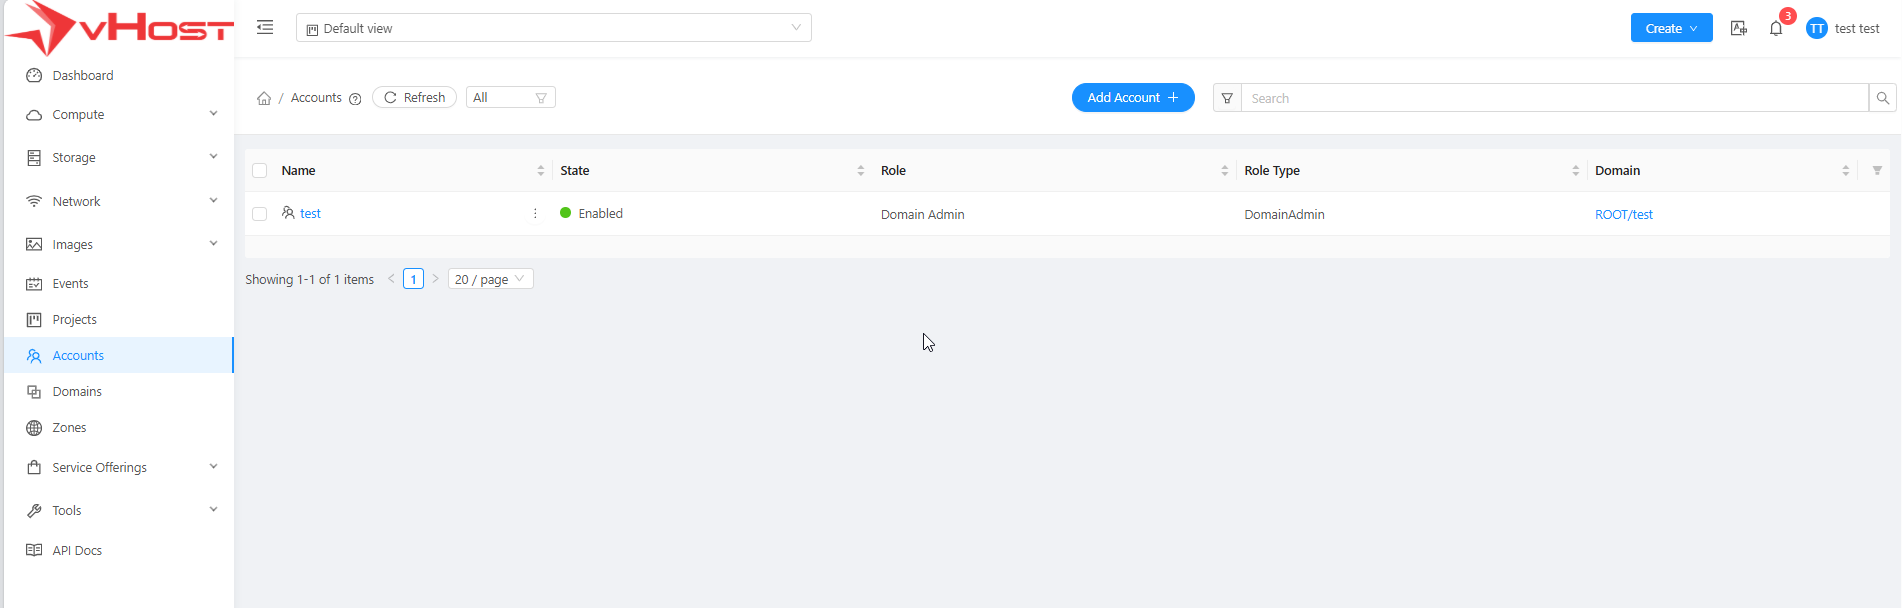Collapse the sidebar menu icon
The width and height of the screenshot is (1902, 608).
(265, 28)
